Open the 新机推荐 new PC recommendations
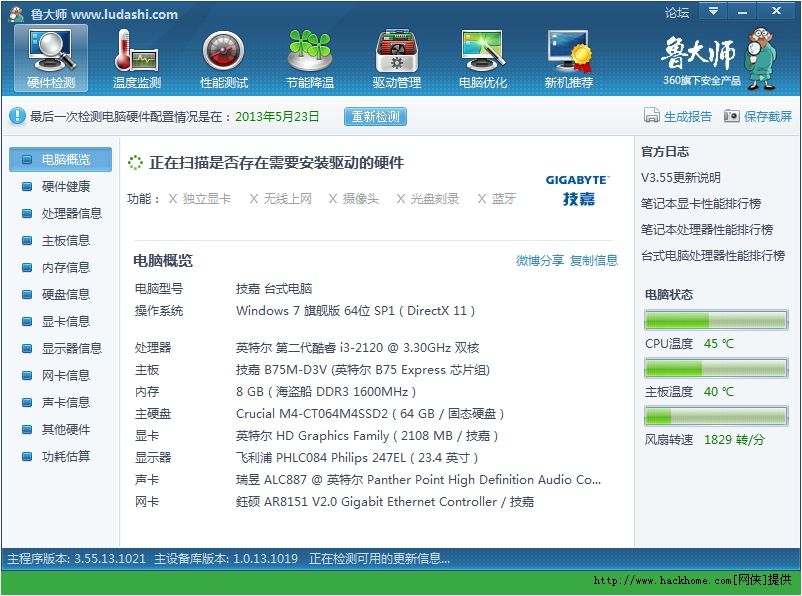 click(568, 58)
